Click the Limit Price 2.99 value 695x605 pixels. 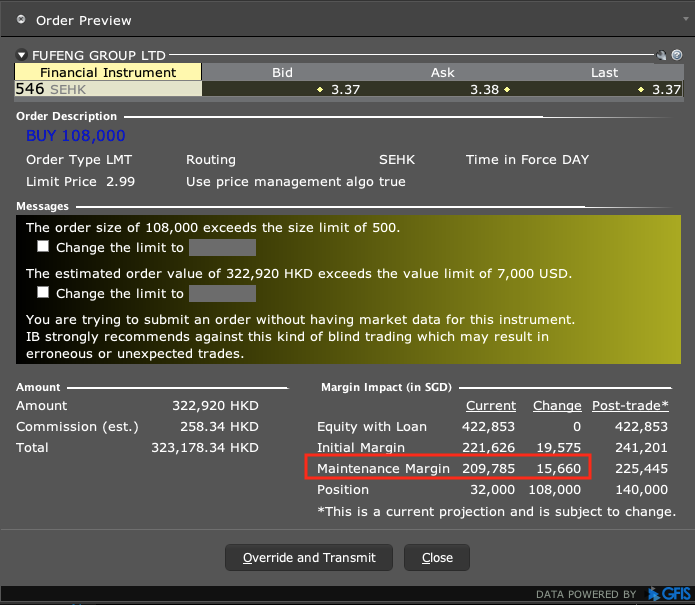pos(121,182)
